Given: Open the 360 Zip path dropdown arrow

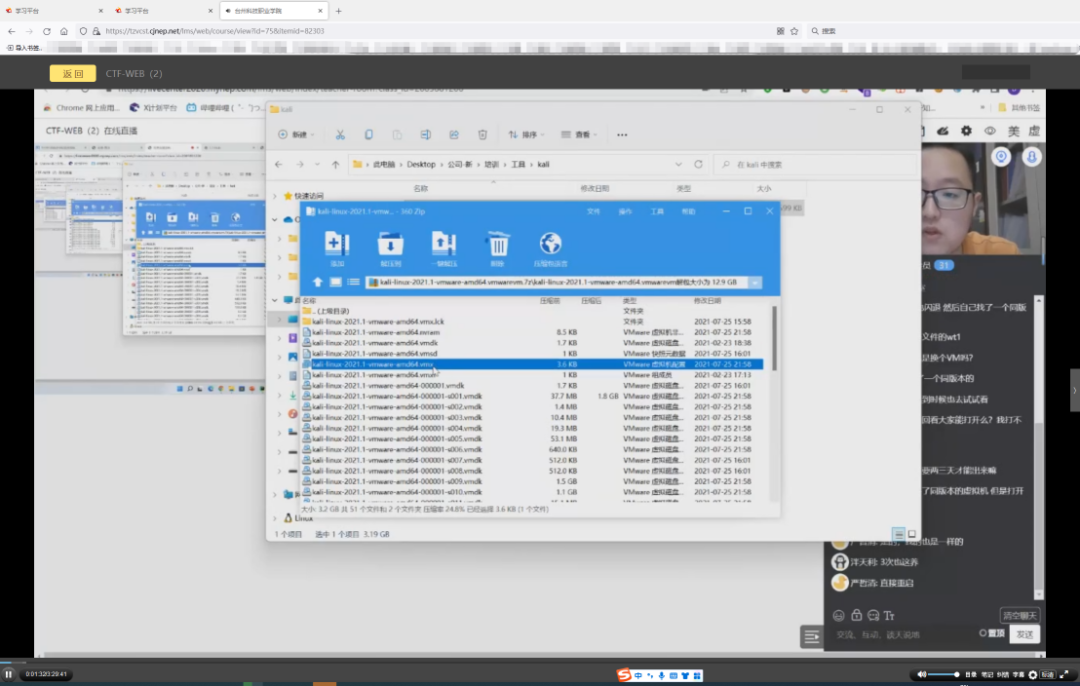Looking at the screenshot, I should click(755, 282).
